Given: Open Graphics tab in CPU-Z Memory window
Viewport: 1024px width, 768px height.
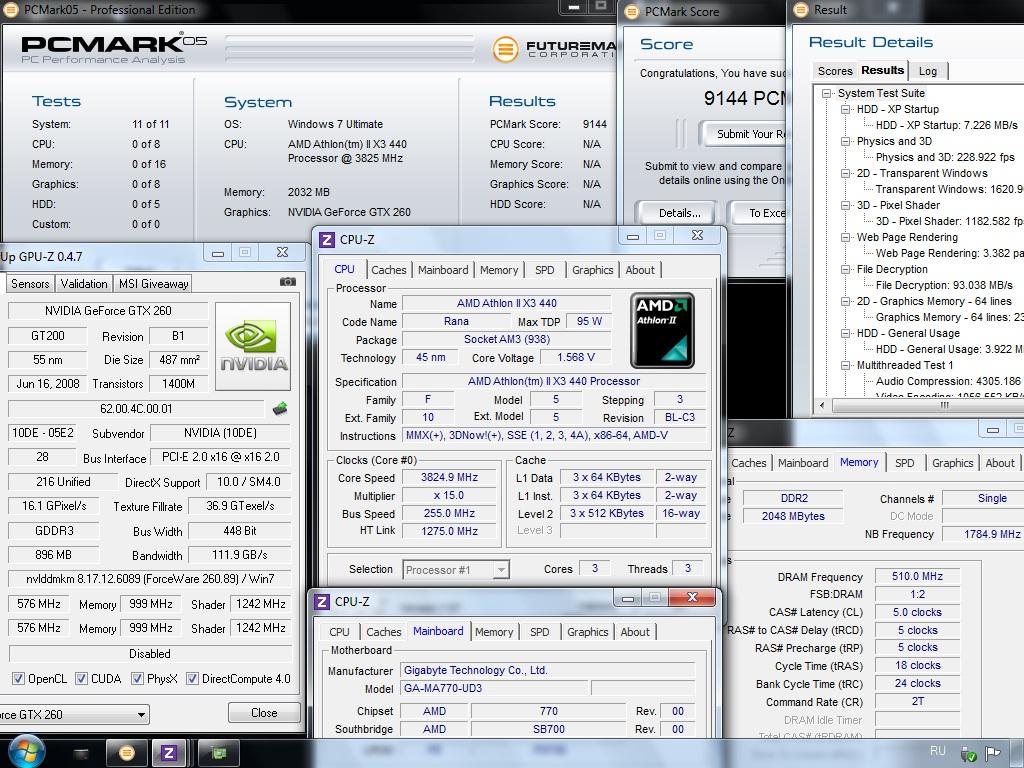Looking at the screenshot, I should pos(952,463).
